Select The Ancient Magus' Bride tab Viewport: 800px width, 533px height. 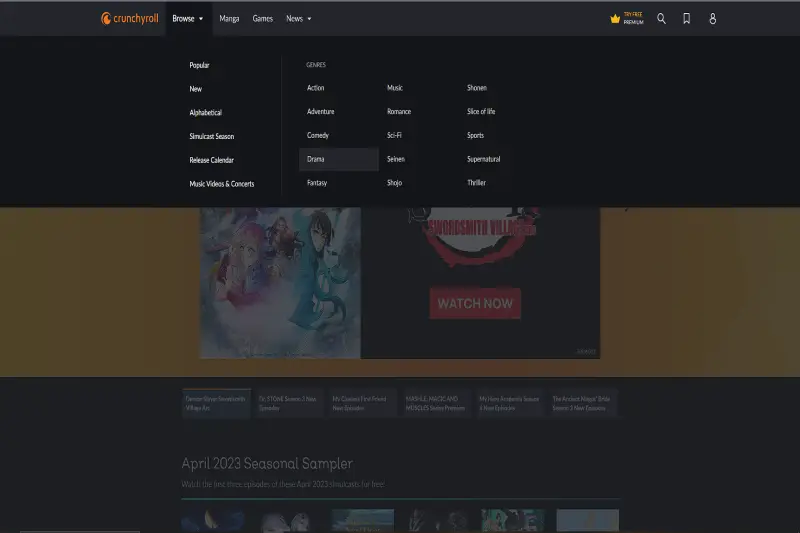[583, 403]
